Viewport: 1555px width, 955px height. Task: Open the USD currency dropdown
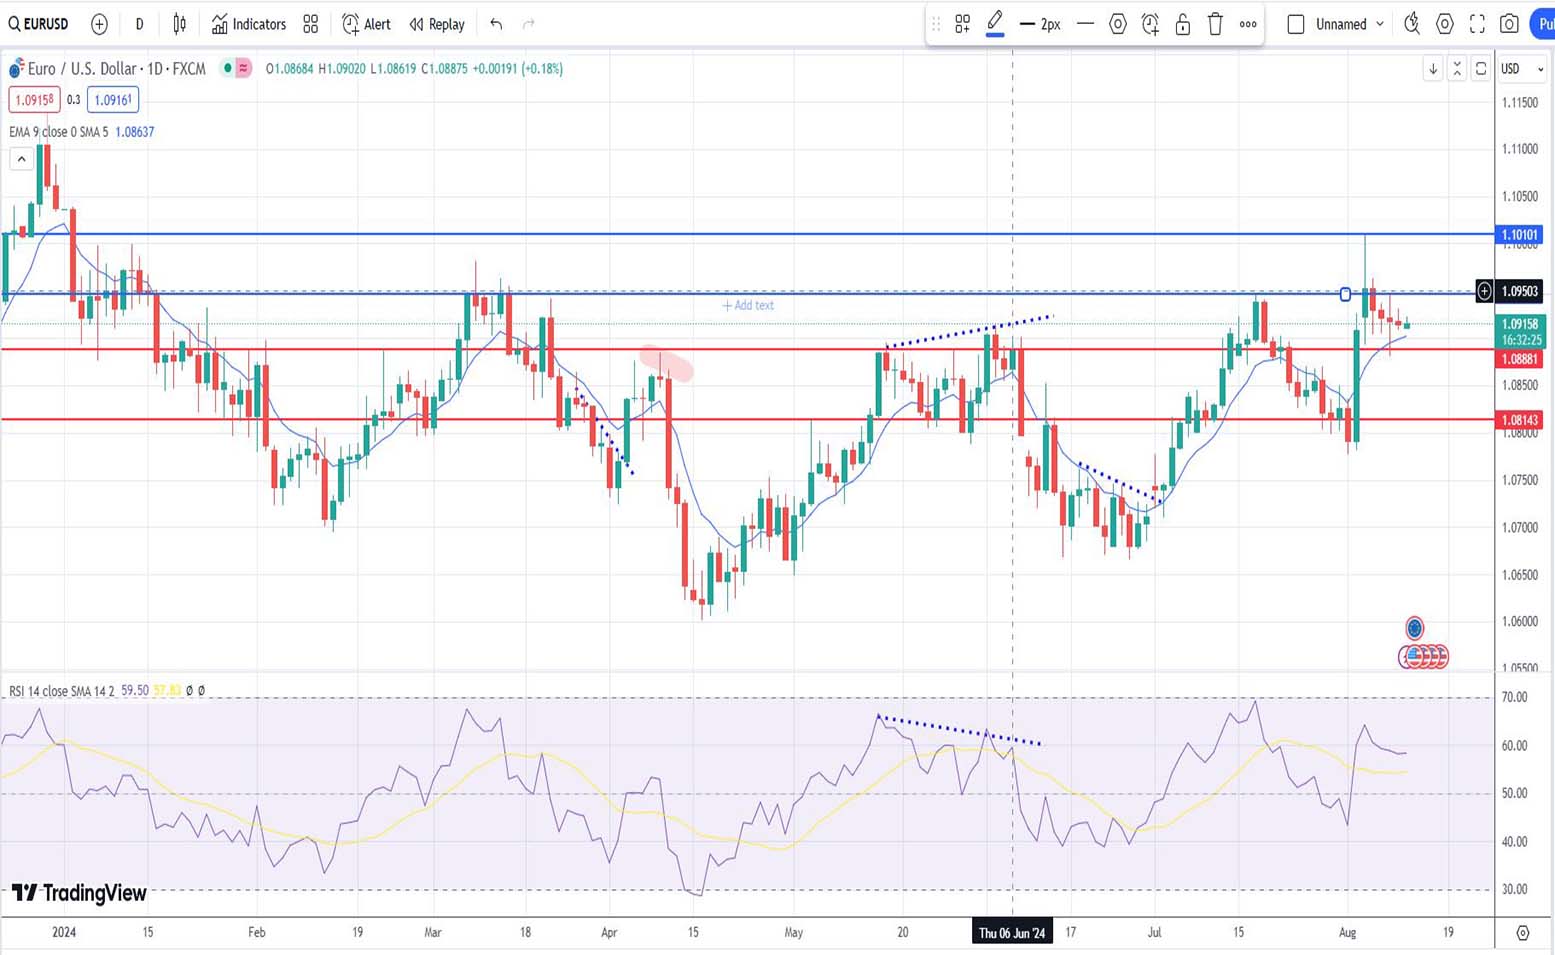tap(1522, 69)
